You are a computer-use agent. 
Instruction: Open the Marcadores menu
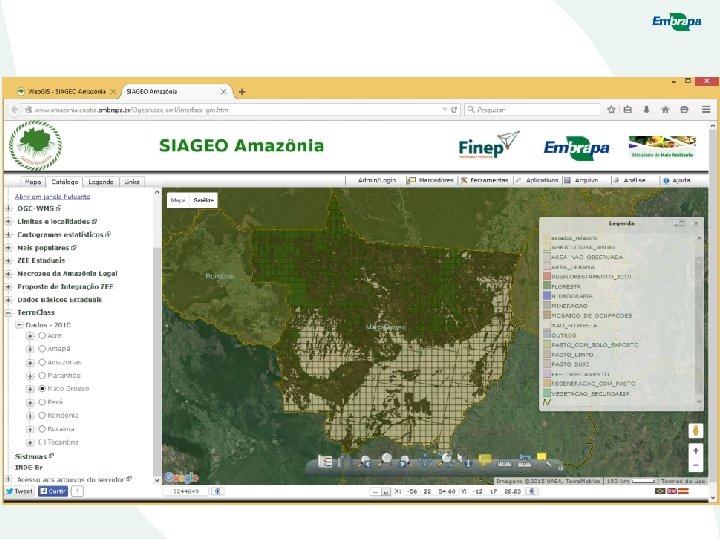(x=431, y=180)
